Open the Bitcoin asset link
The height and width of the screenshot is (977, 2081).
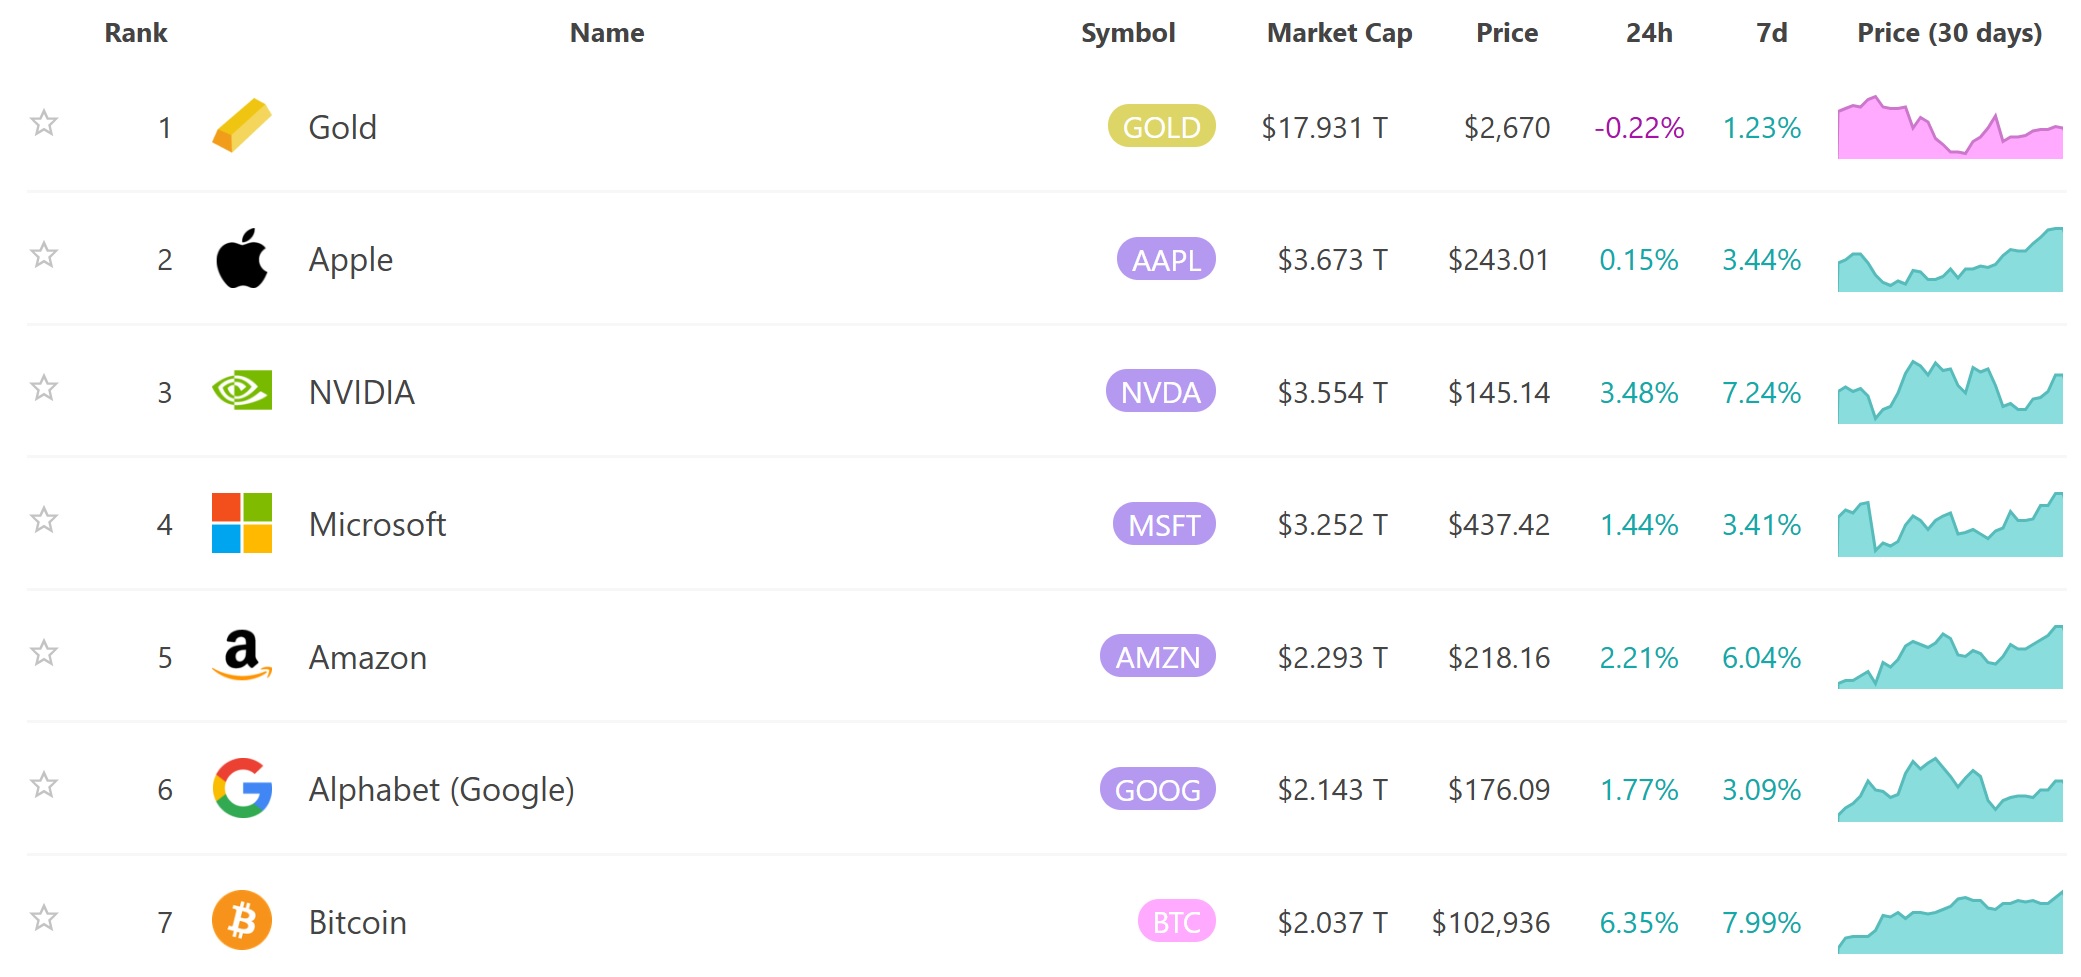[358, 922]
